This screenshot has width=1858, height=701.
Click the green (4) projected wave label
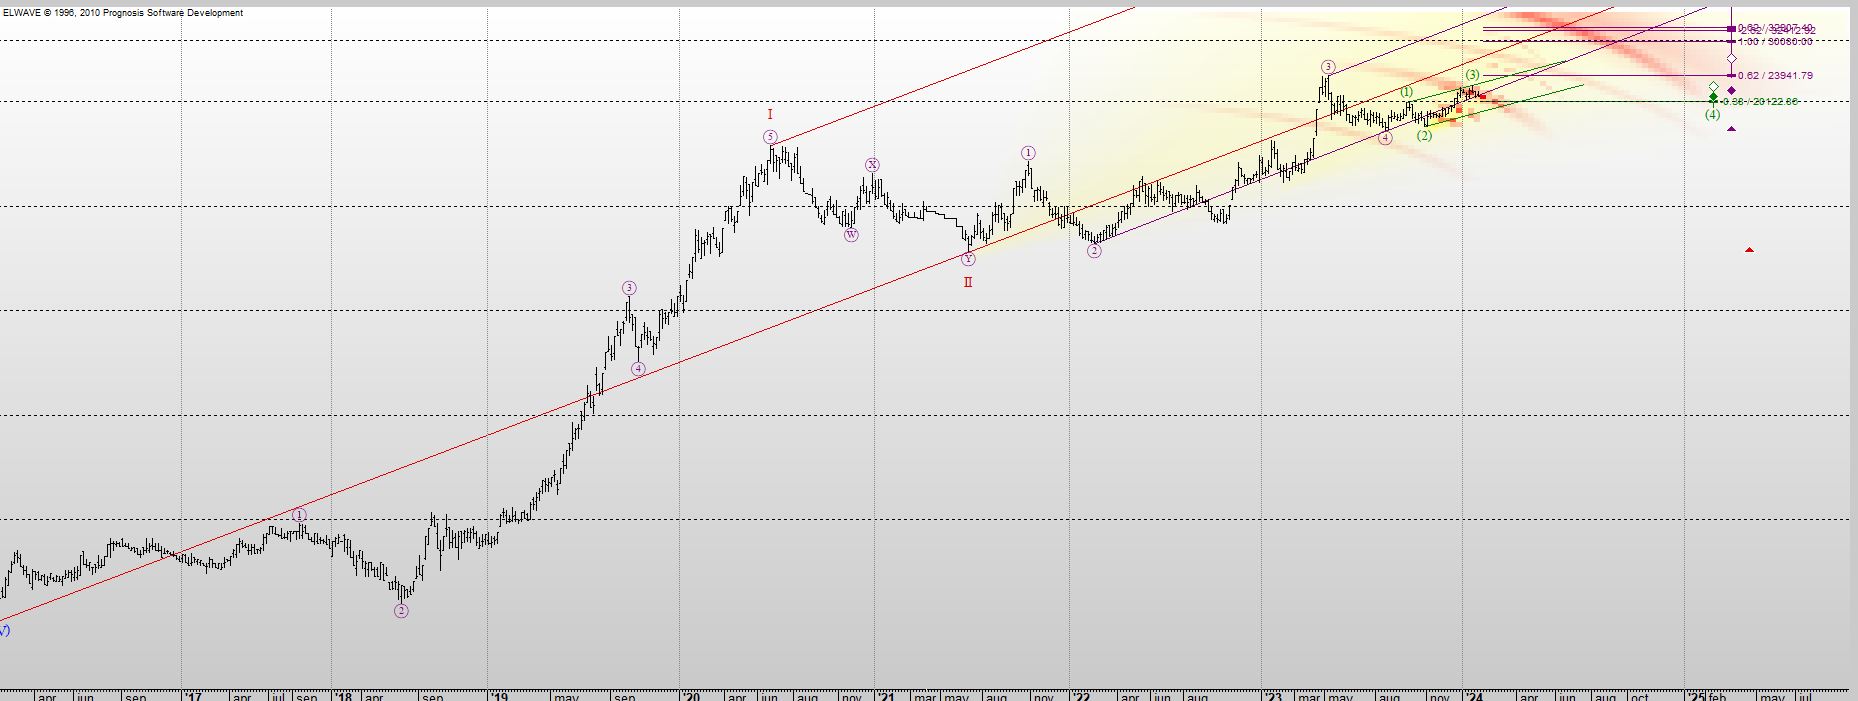[x=1713, y=114]
